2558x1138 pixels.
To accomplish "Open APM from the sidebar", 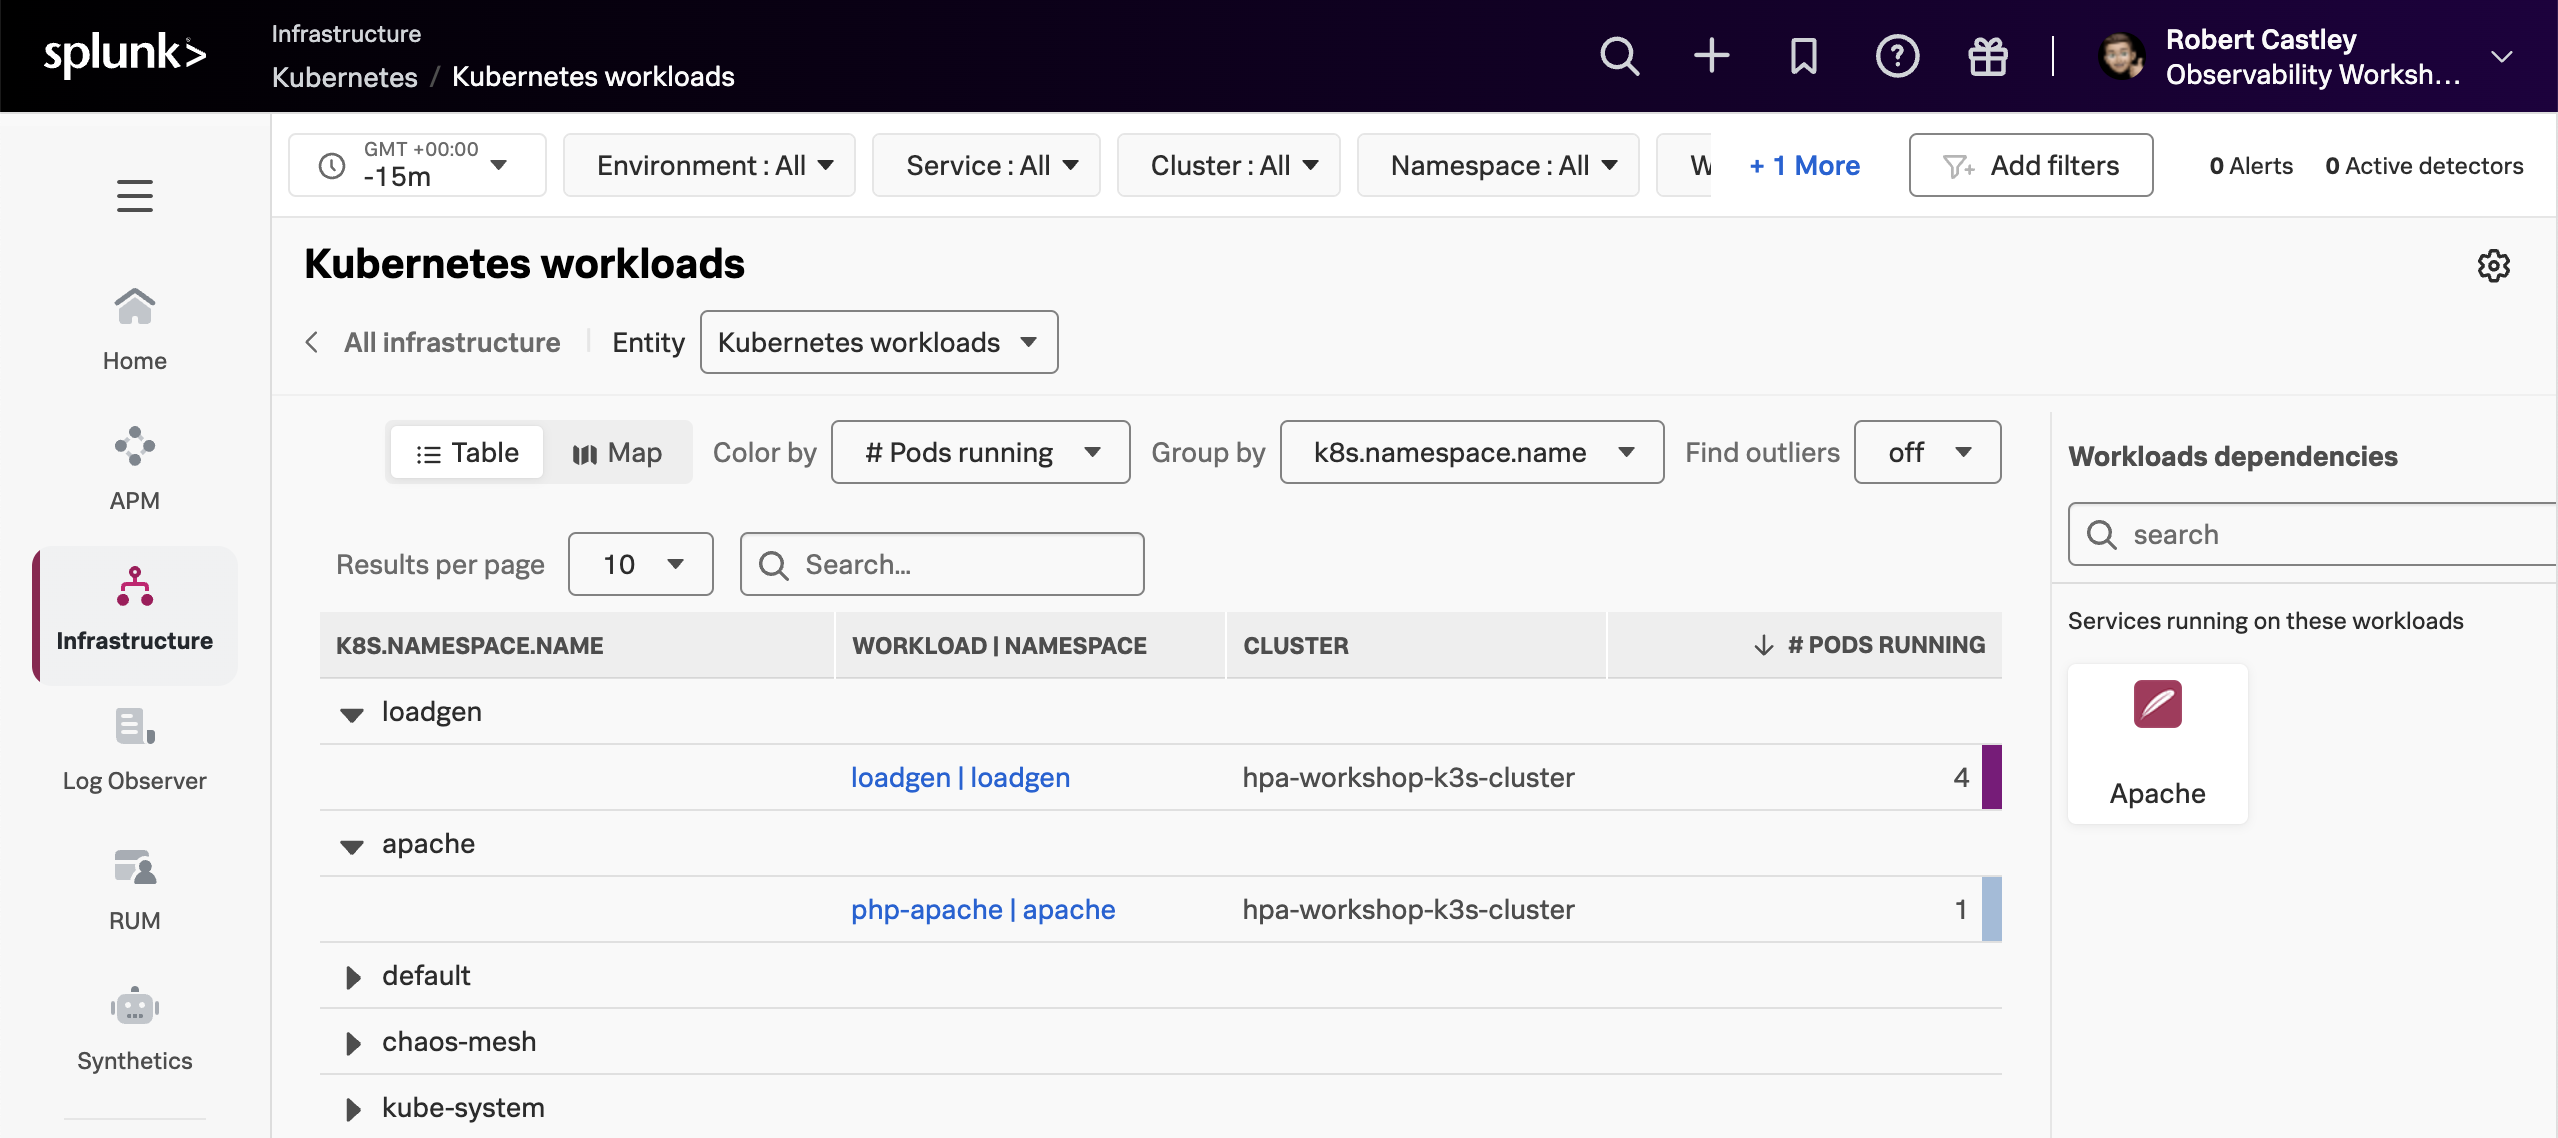I will tap(134, 468).
